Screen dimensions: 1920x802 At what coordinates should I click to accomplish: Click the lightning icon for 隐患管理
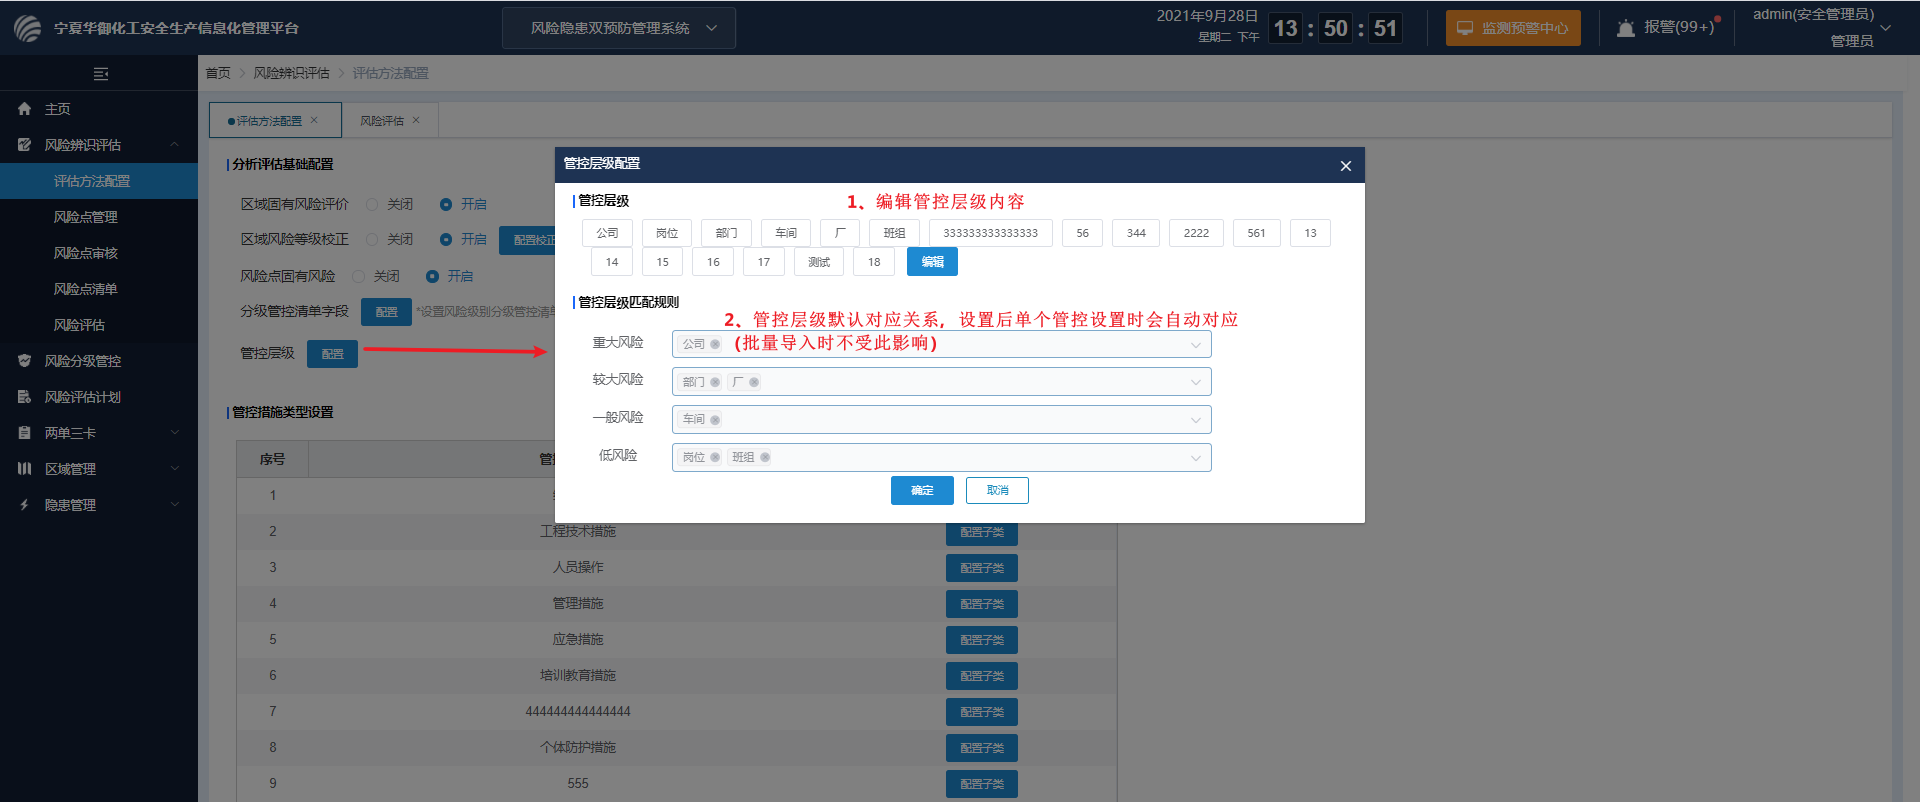click(24, 505)
